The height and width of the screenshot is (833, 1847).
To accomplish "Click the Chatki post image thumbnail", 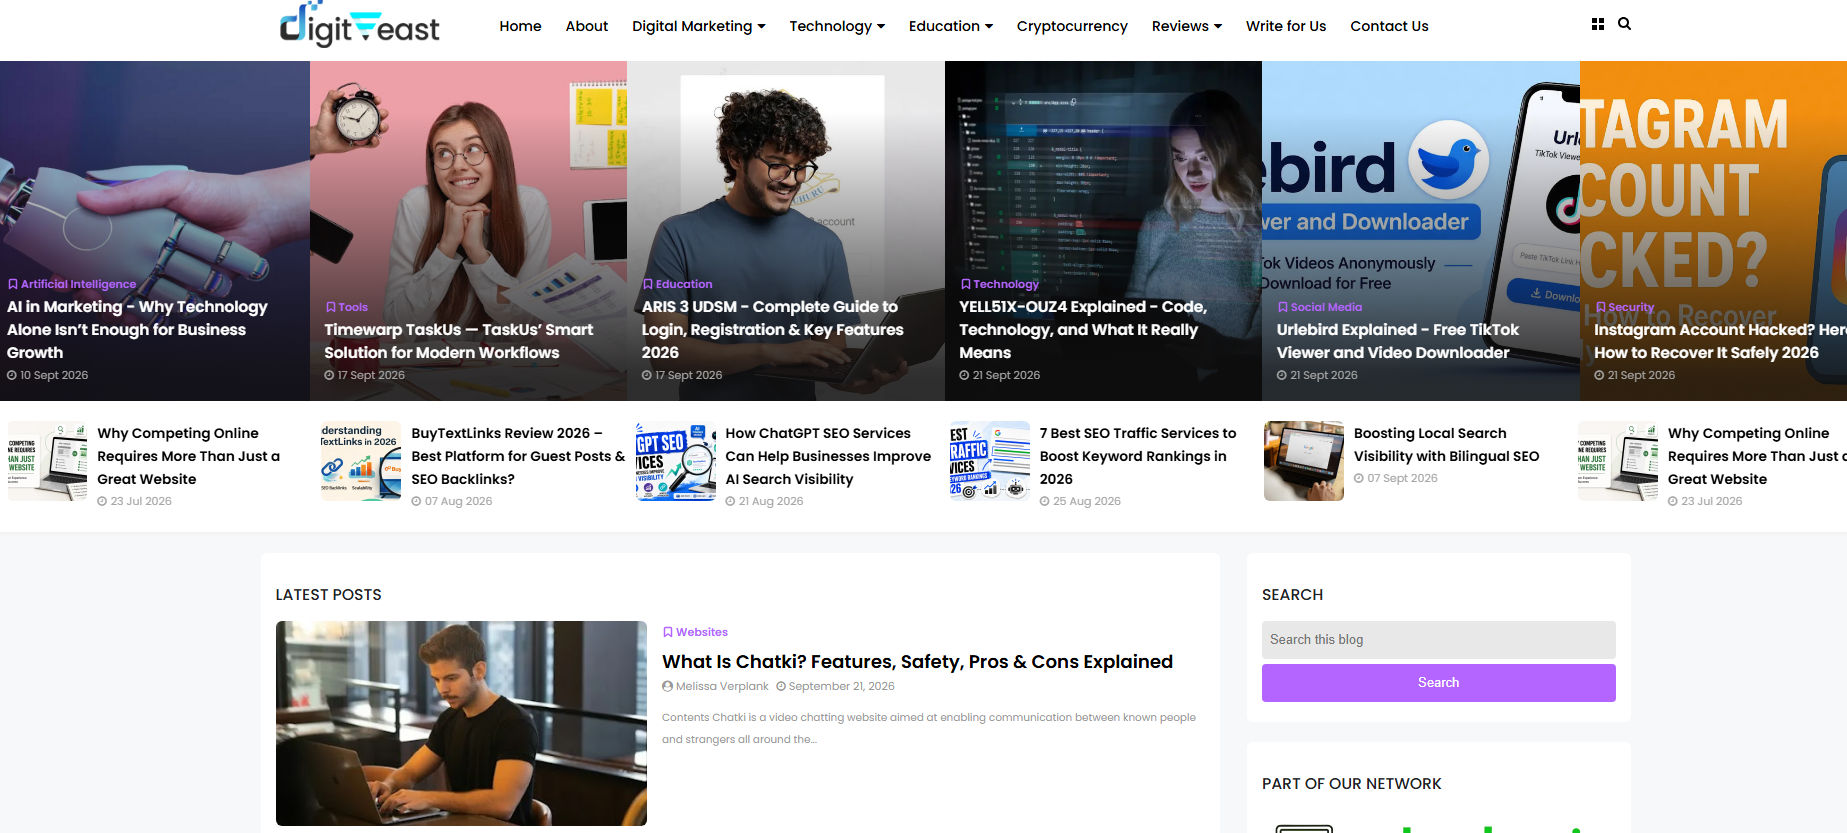I will pos(461,723).
